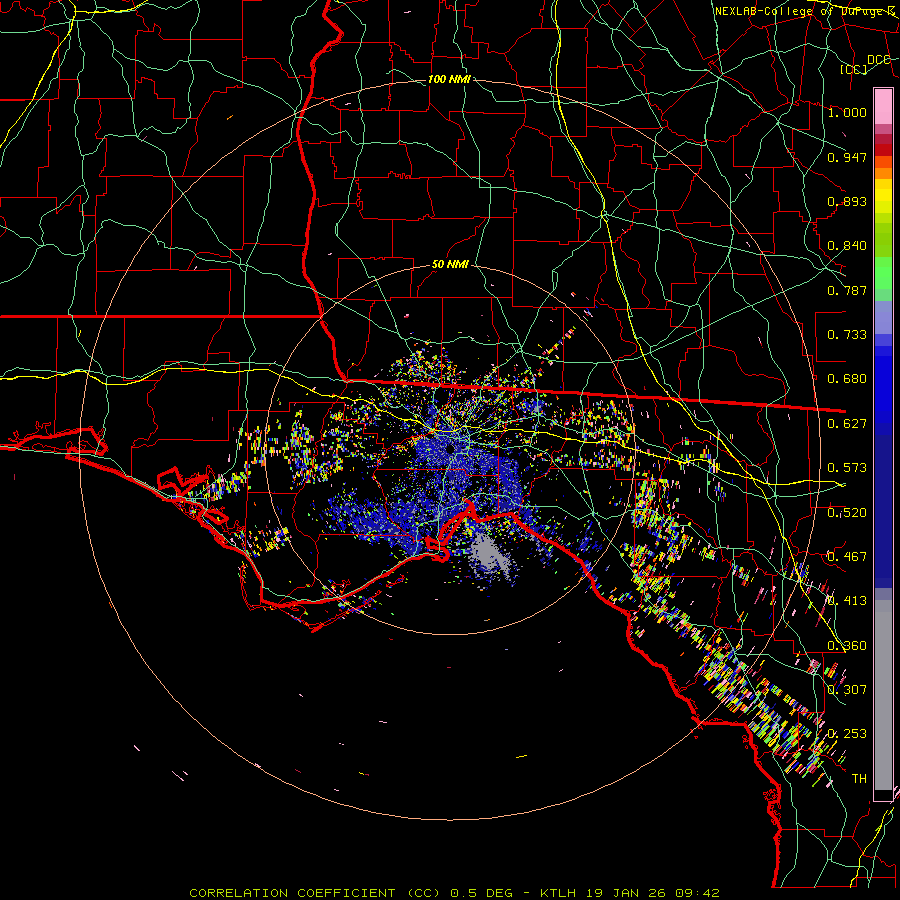The image size is (900, 900).
Task: Click the 100 NMI range ring label
Action: (x=449, y=79)
